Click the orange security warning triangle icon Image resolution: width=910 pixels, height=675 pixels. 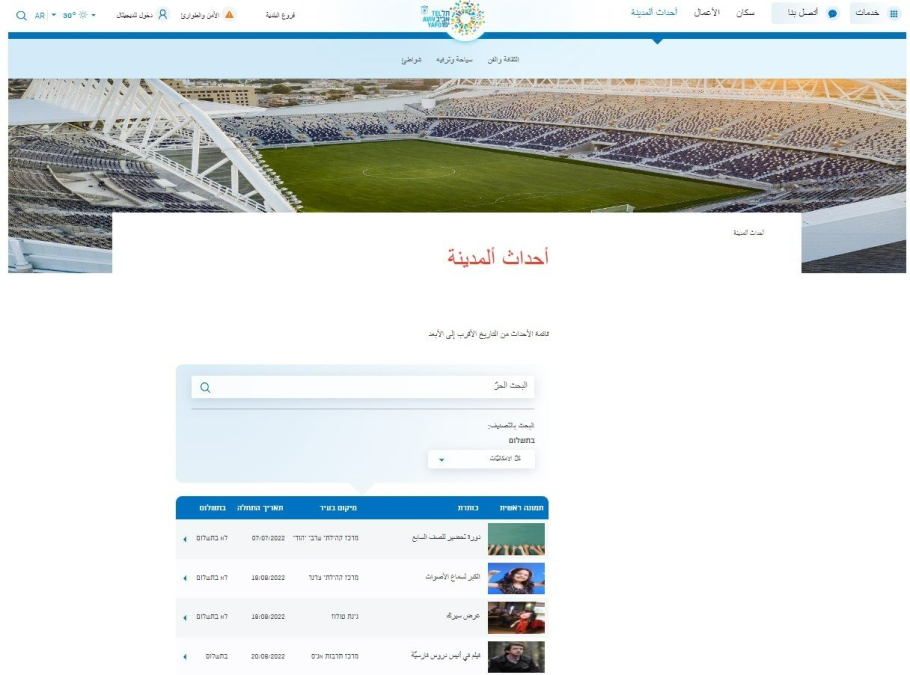click(229, 15)
